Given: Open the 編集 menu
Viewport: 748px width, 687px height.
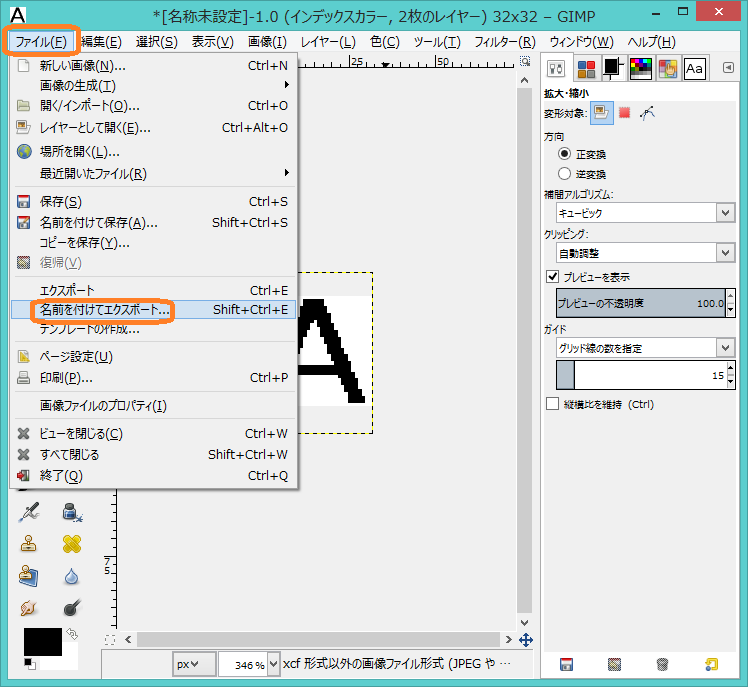Looking at the screenshot, I should [101, 42].
